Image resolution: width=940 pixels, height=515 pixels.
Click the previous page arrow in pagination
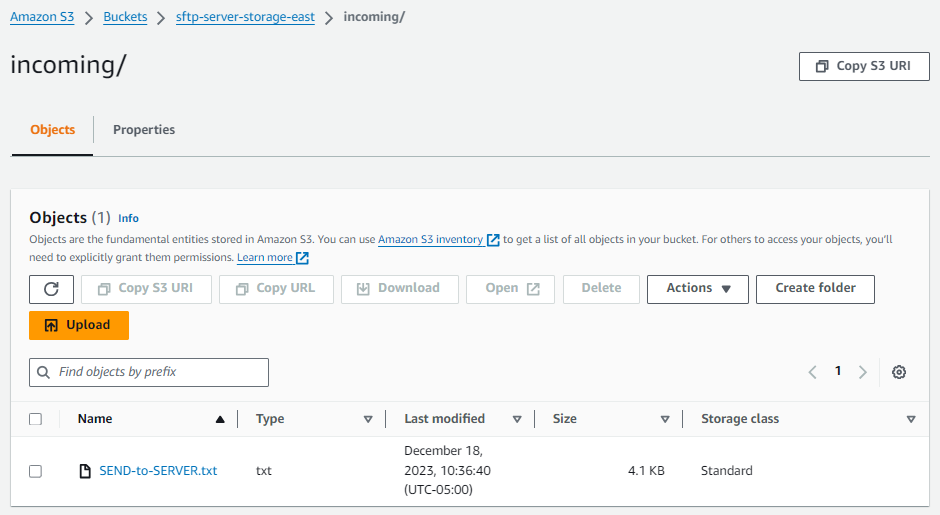pyautogui.click(x=813, y=372)
